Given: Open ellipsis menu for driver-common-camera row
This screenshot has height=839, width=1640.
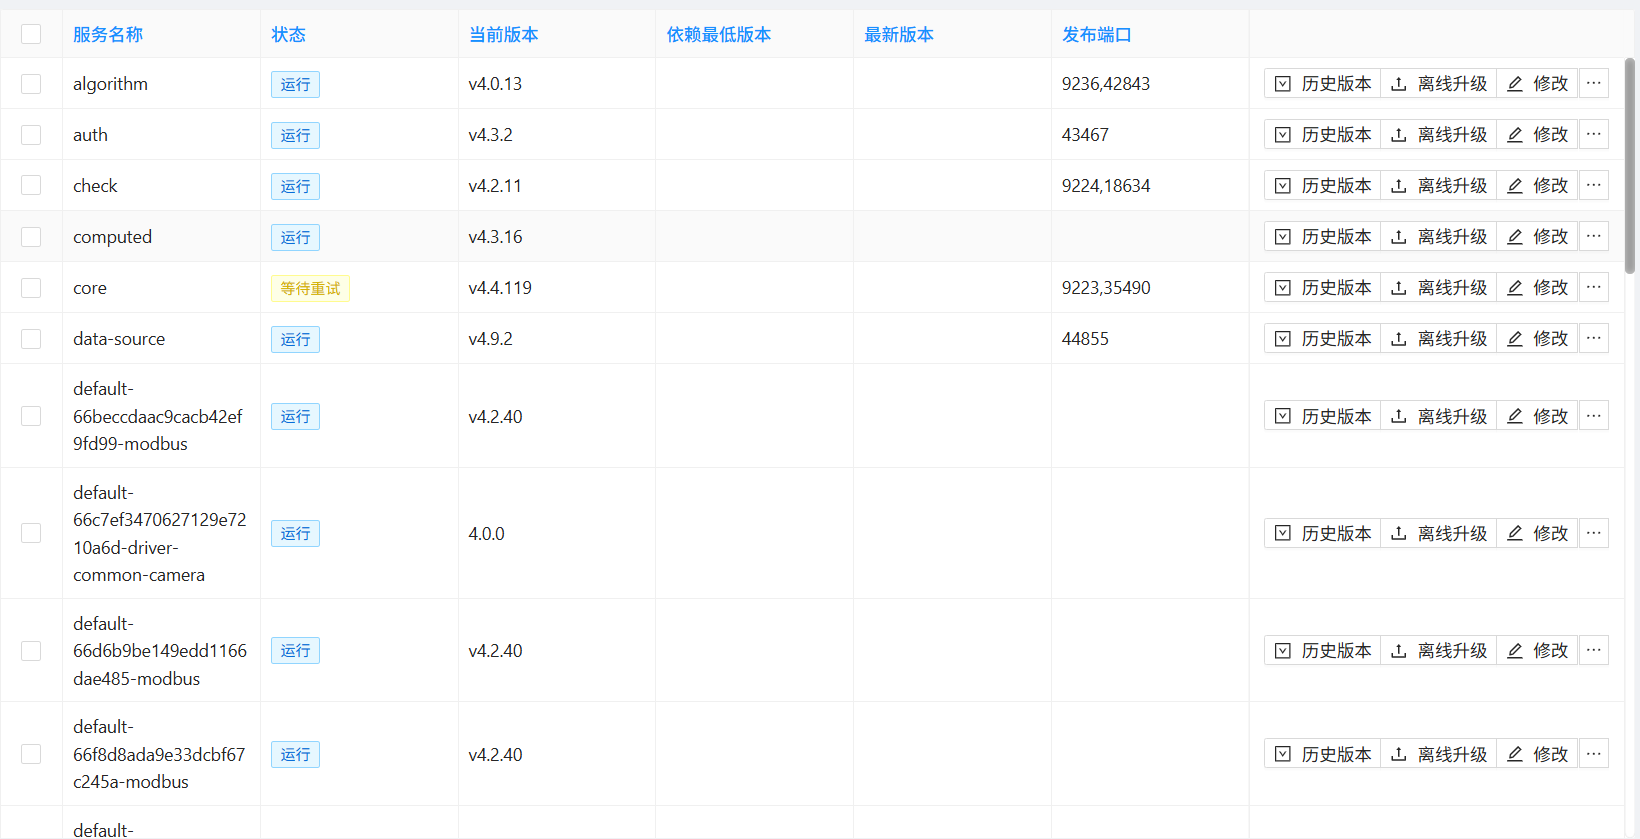Looking at the screenshot, I should [x=1594, y=533].
